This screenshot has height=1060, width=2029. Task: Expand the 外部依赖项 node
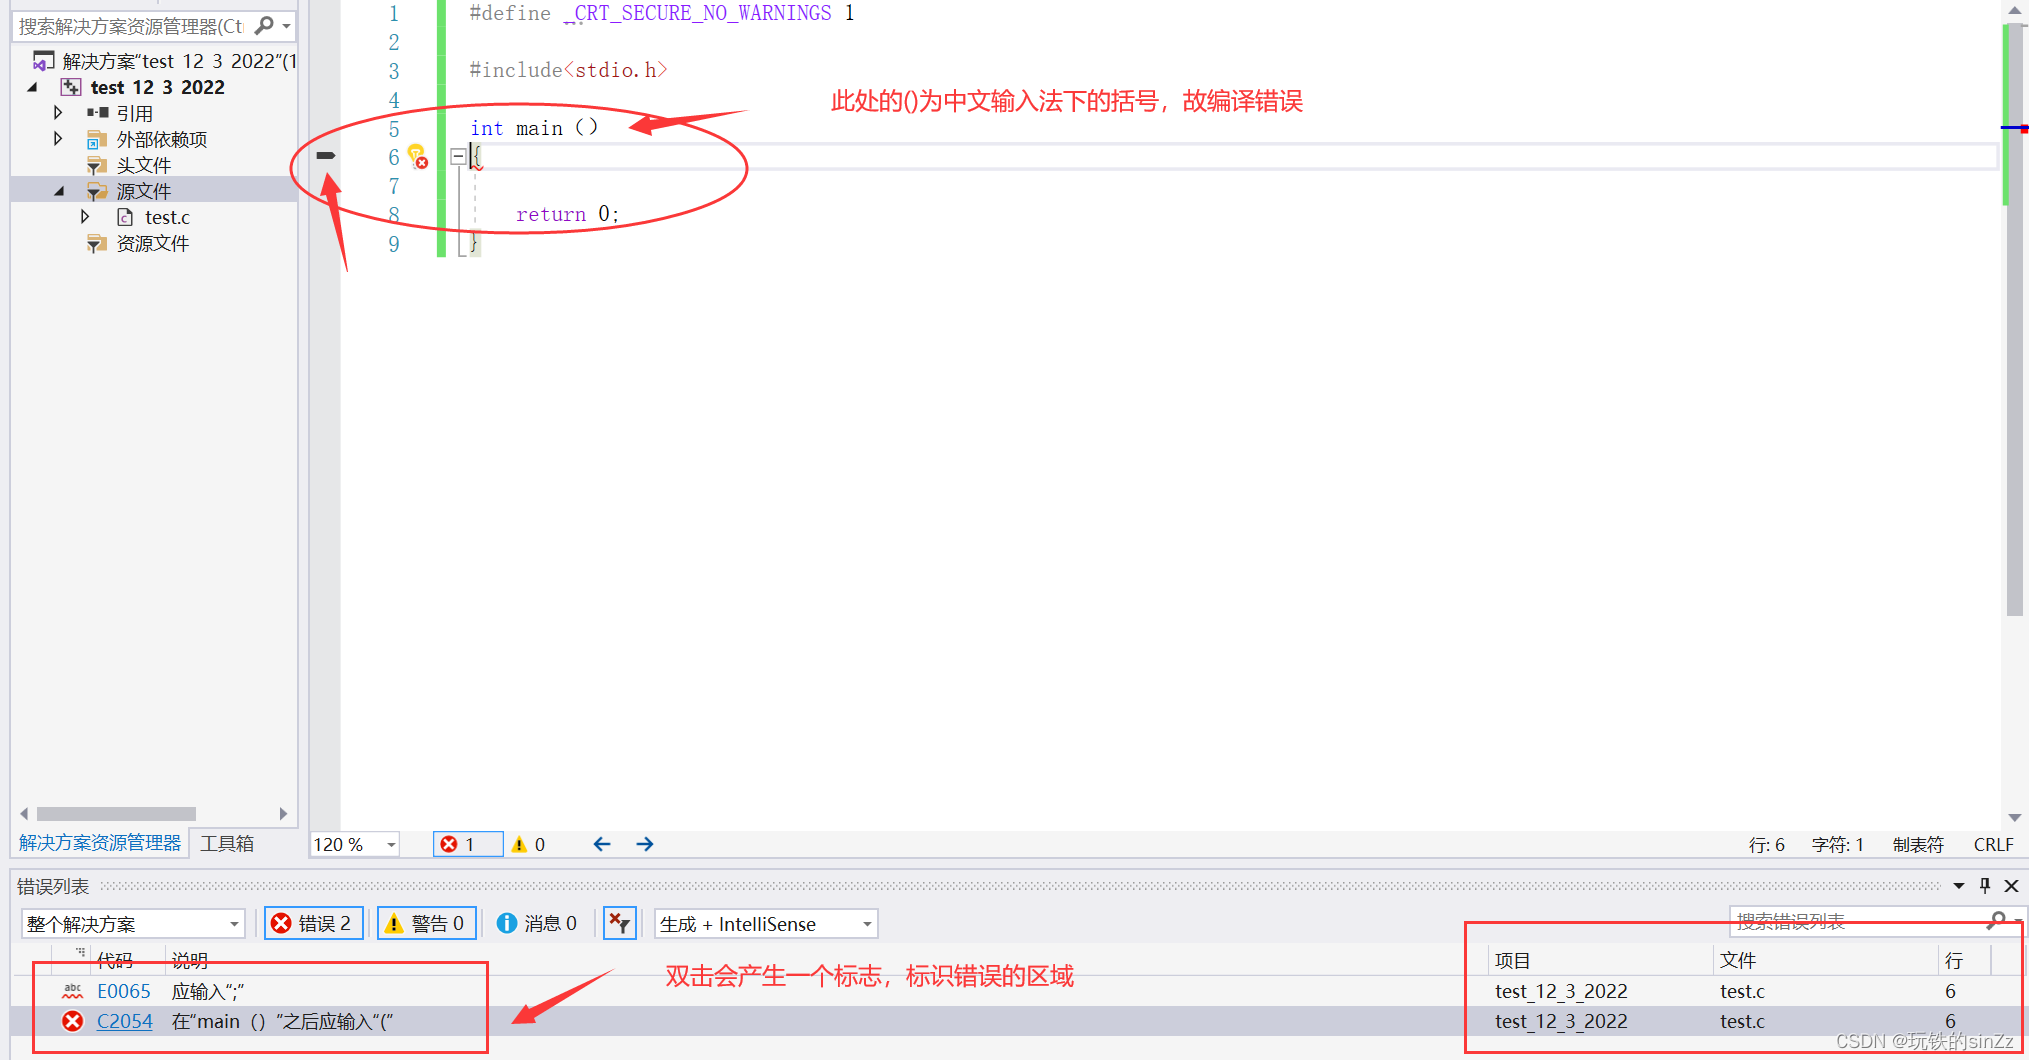point(58,139)
